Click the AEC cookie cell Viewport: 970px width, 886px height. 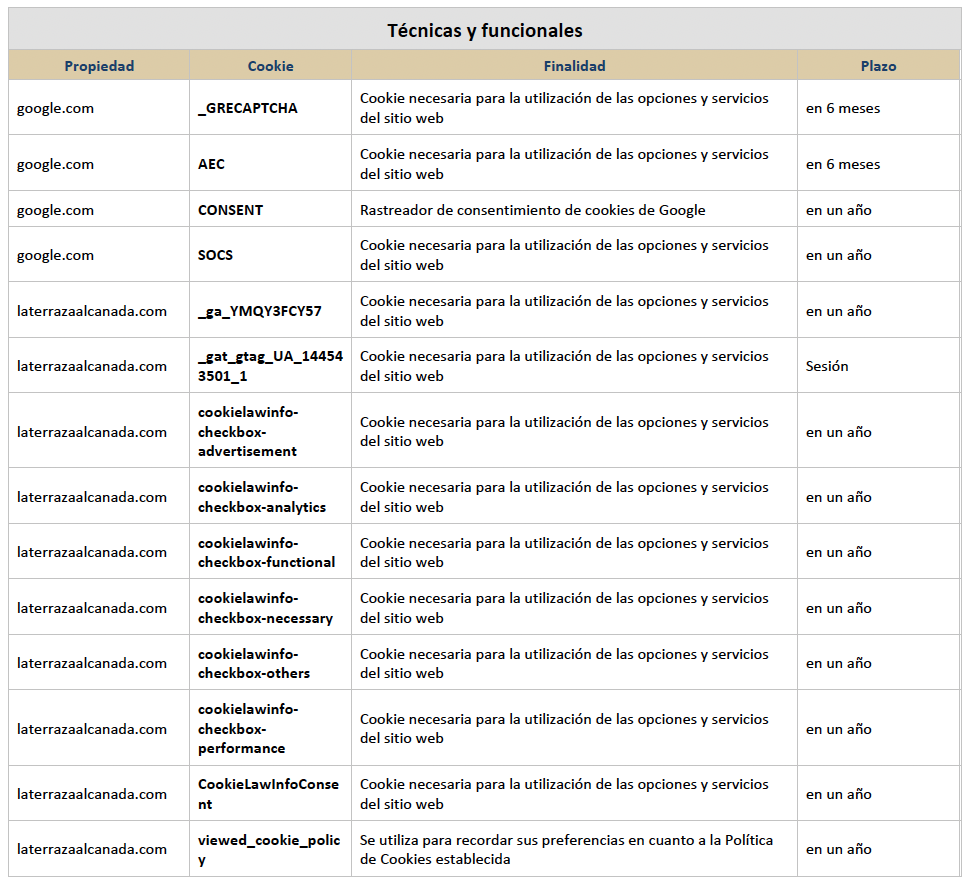coord(270,163)
